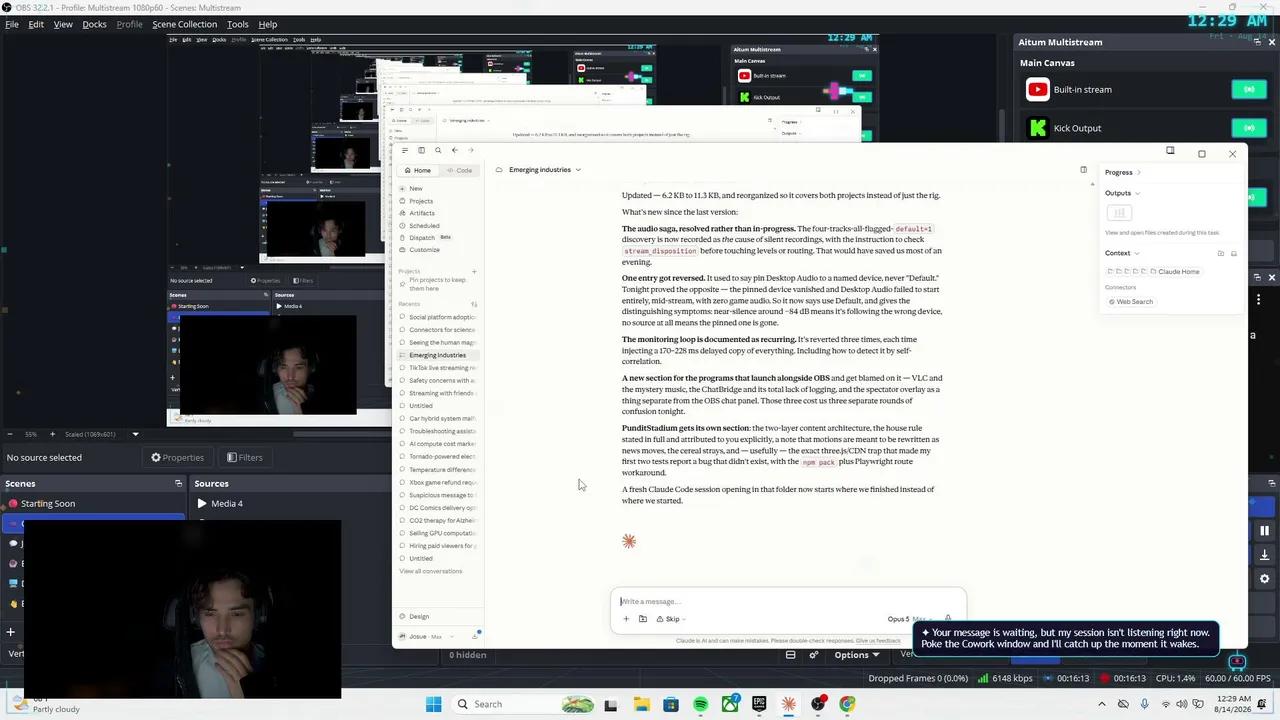The image size is (1280, 720).
Task: Click the pause icon in OBS controls
Action: [1264, 531]
